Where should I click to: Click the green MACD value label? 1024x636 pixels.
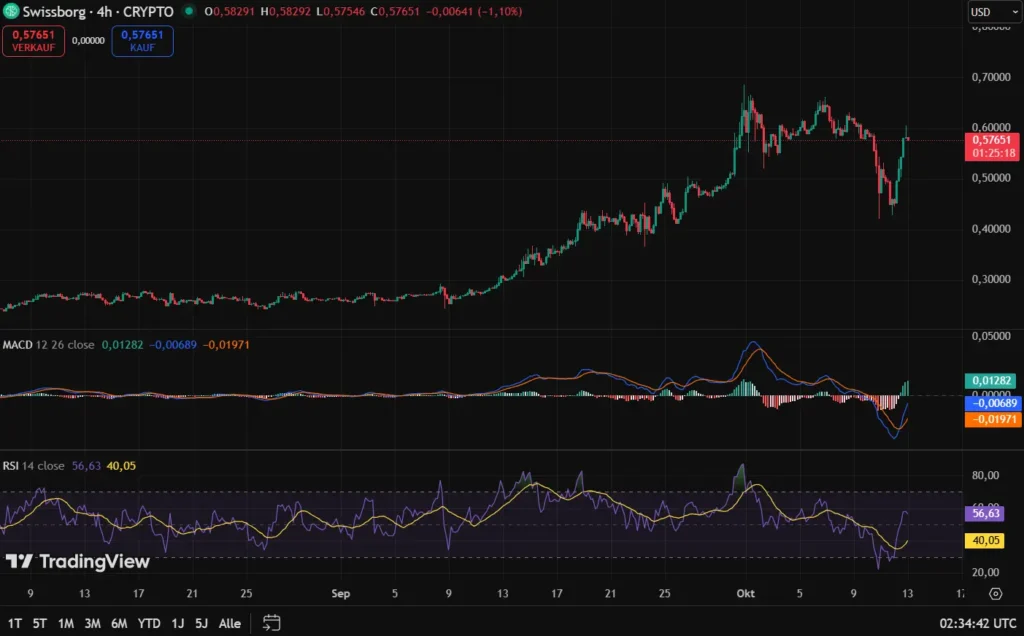991,381
